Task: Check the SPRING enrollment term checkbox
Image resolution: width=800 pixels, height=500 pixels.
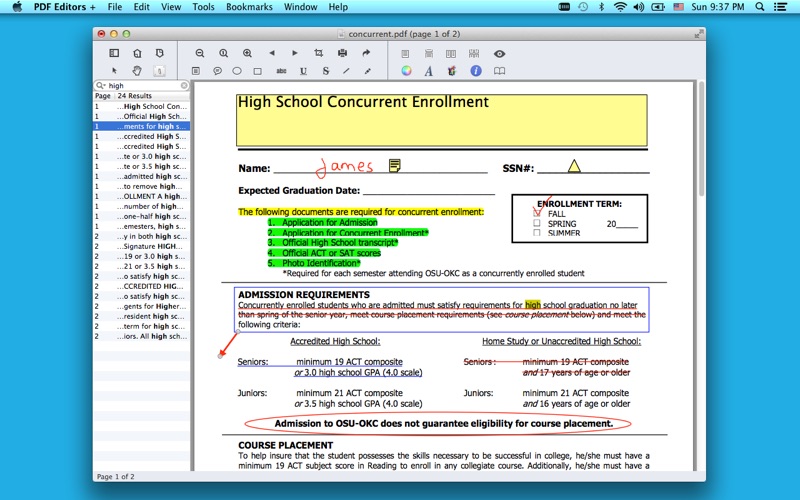Action: coord(537,223)
